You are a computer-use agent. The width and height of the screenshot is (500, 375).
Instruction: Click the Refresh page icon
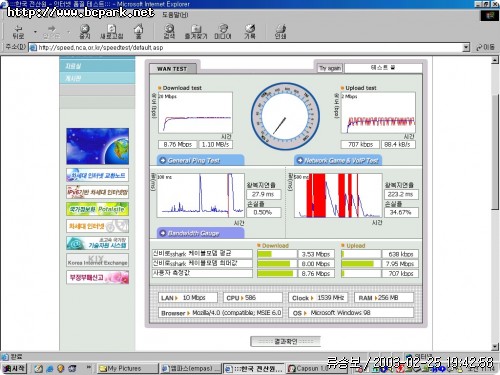point(112,31)
